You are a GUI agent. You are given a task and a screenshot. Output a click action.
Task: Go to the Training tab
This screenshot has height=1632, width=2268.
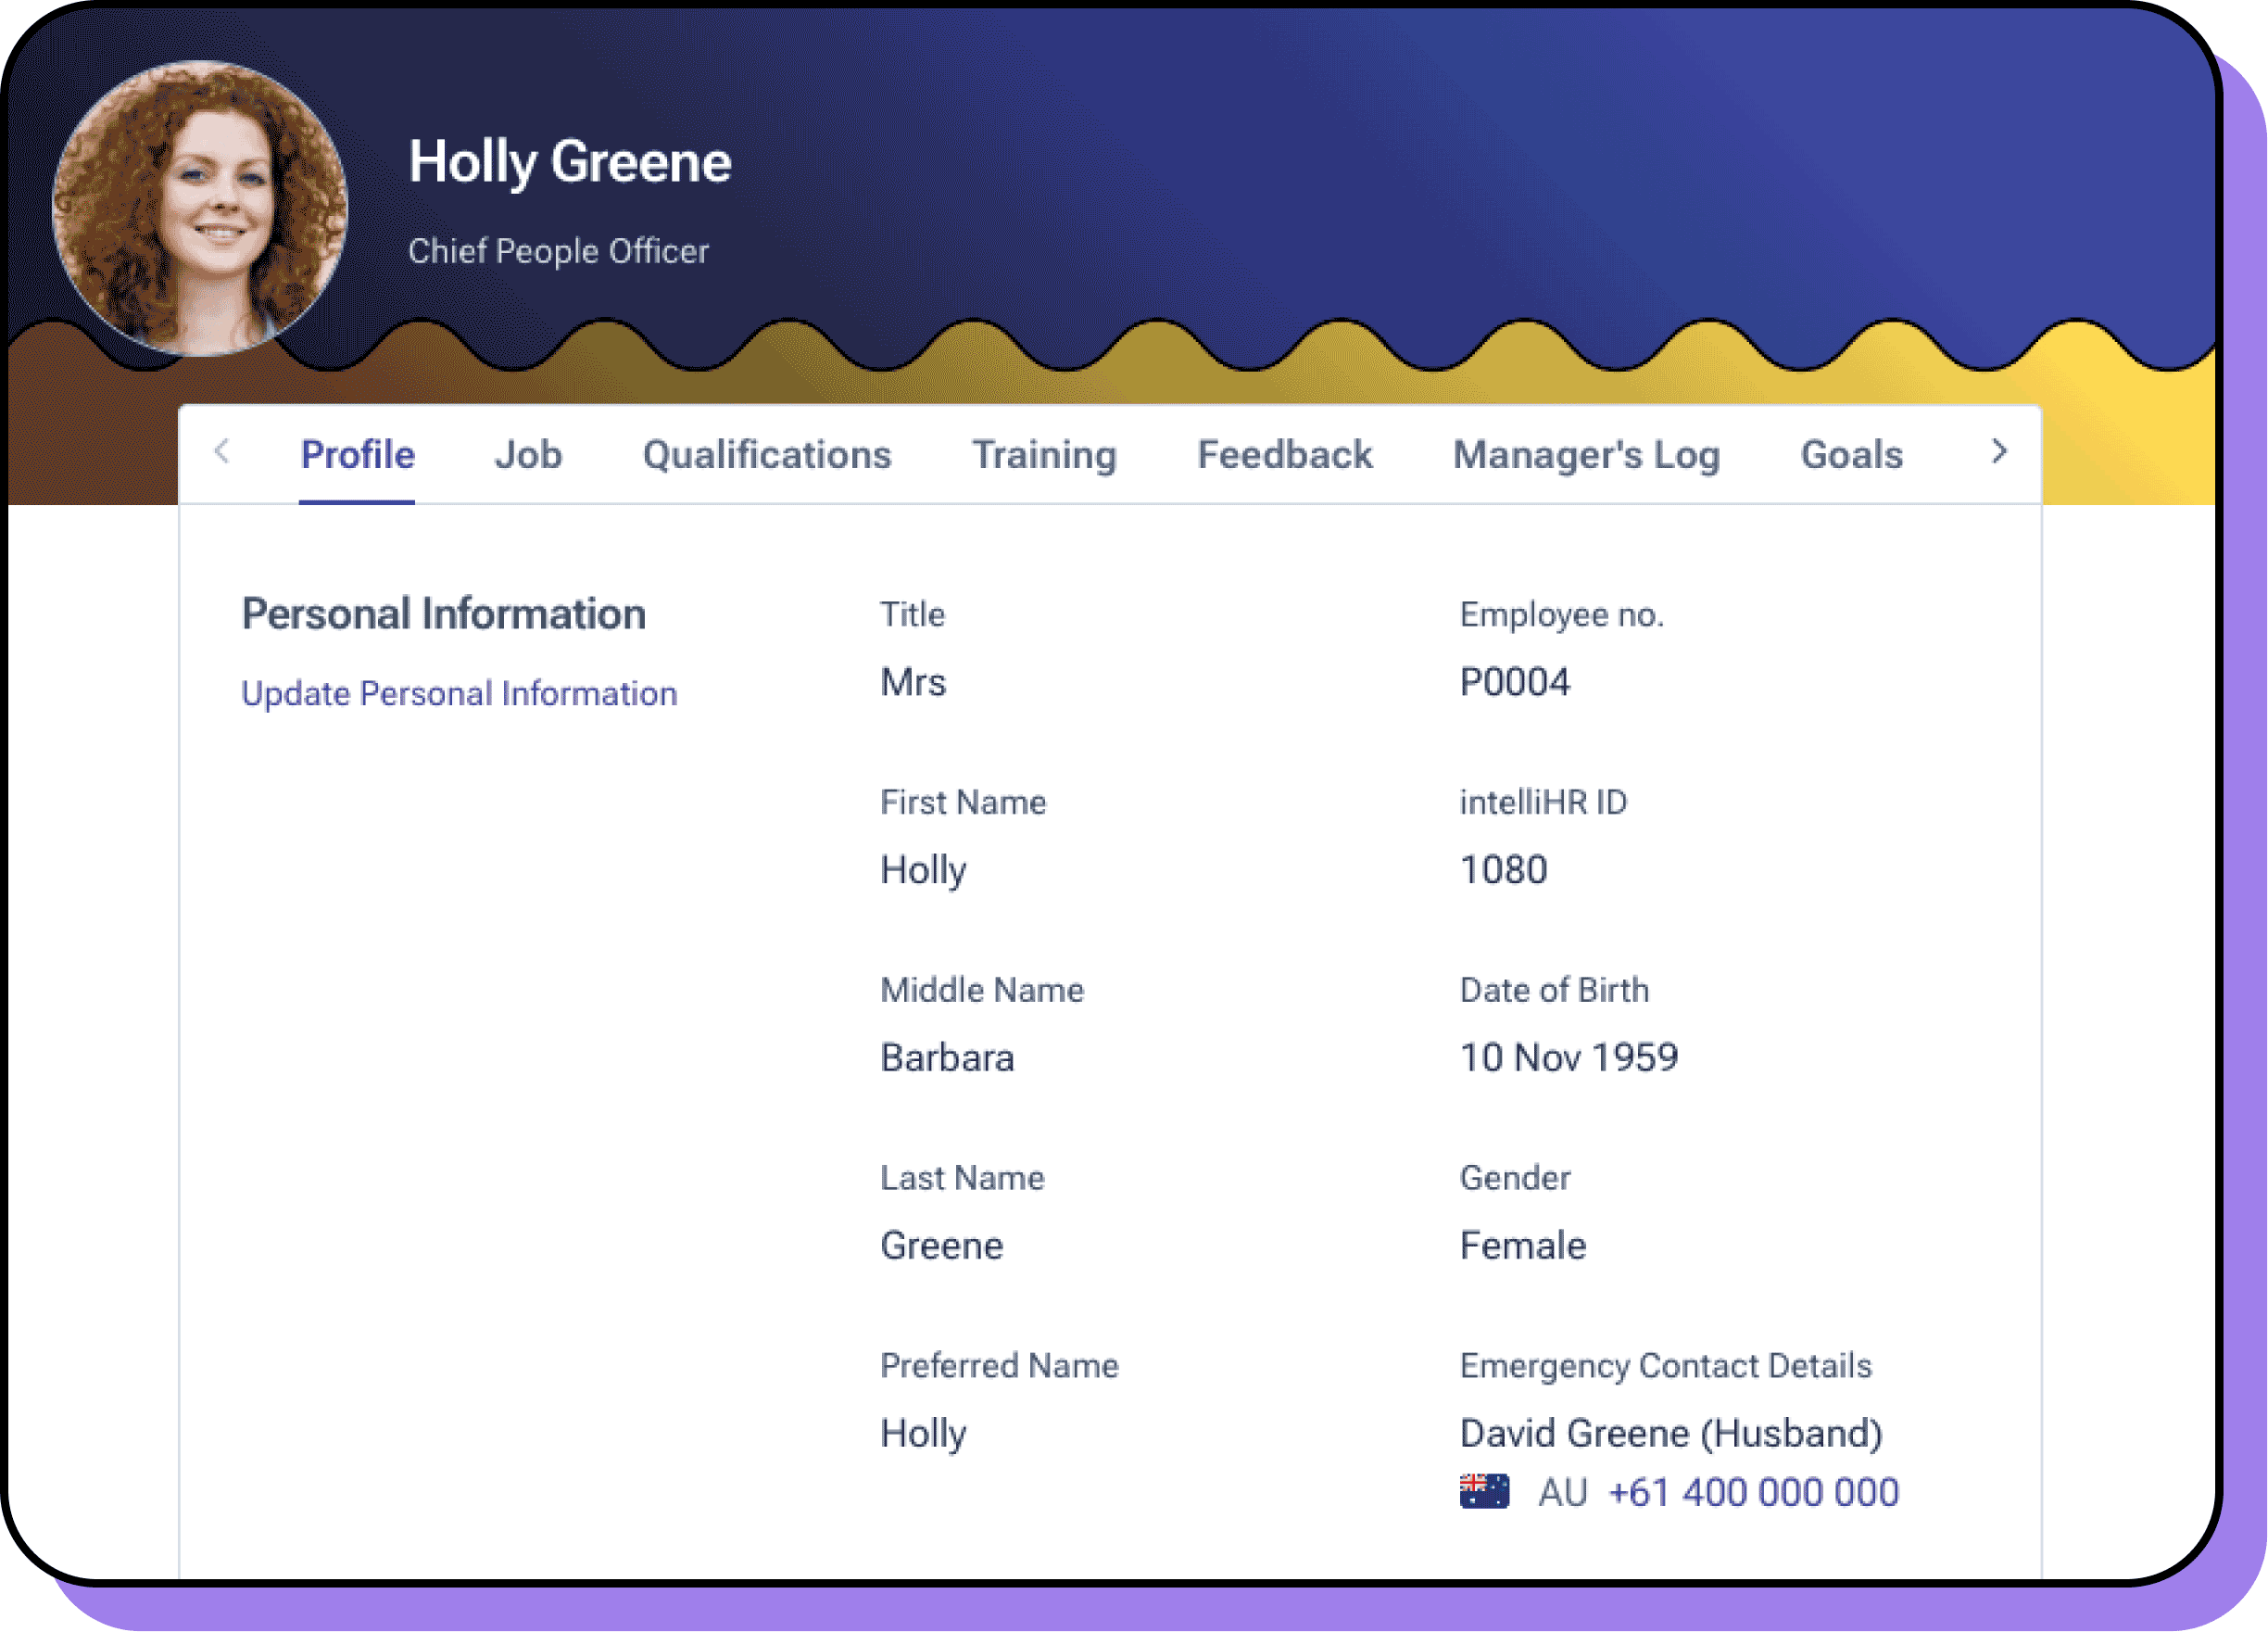1044,455
